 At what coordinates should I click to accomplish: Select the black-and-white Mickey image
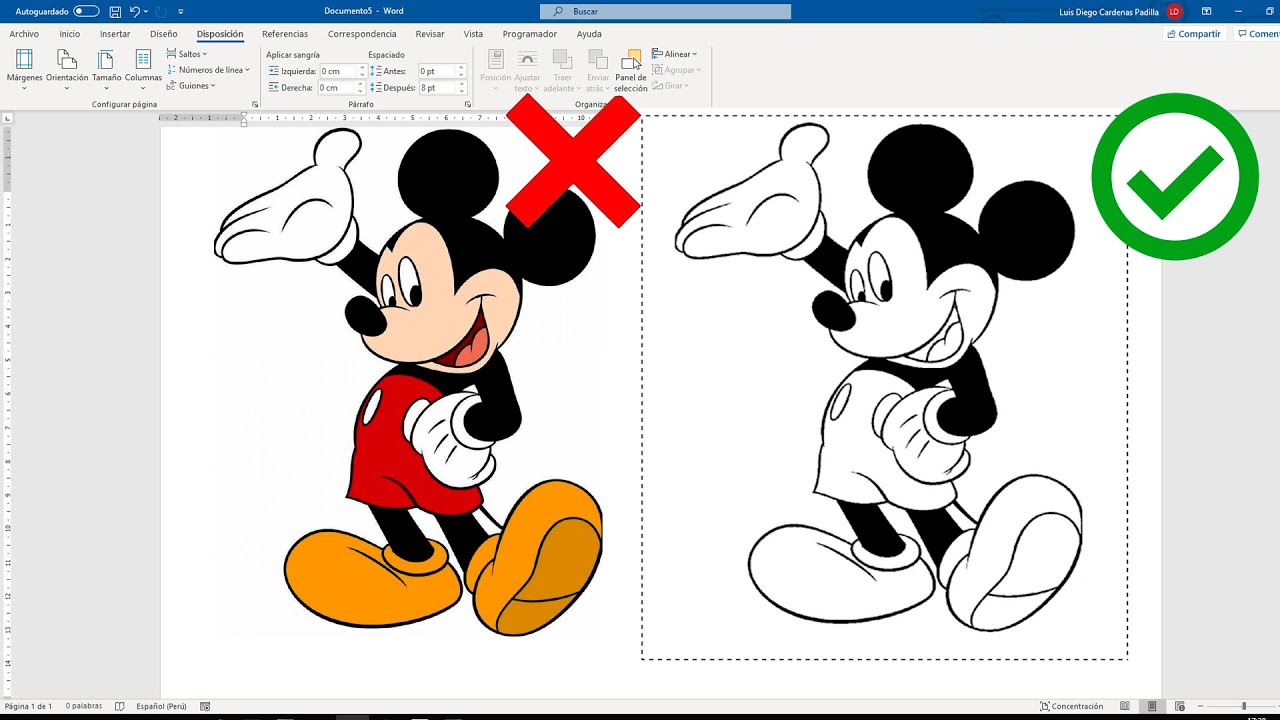point(885,387)
